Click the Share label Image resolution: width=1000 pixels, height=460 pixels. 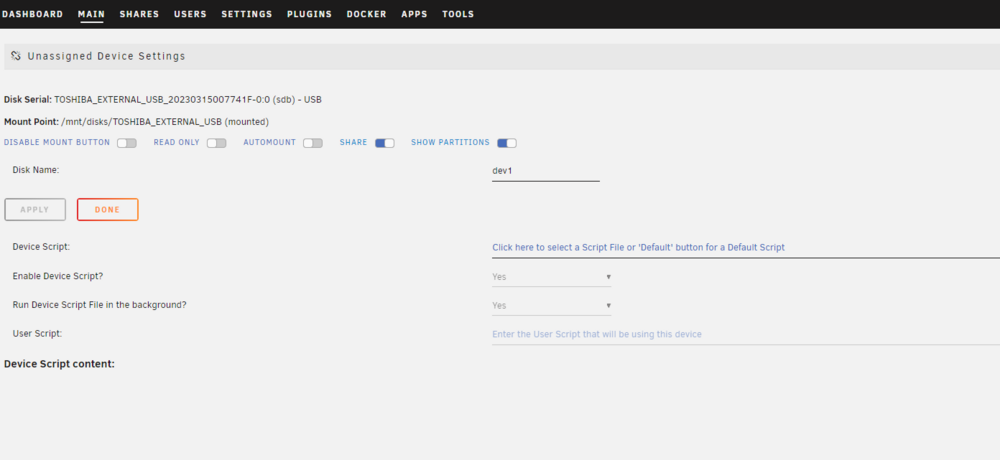[x=353, y=142]
